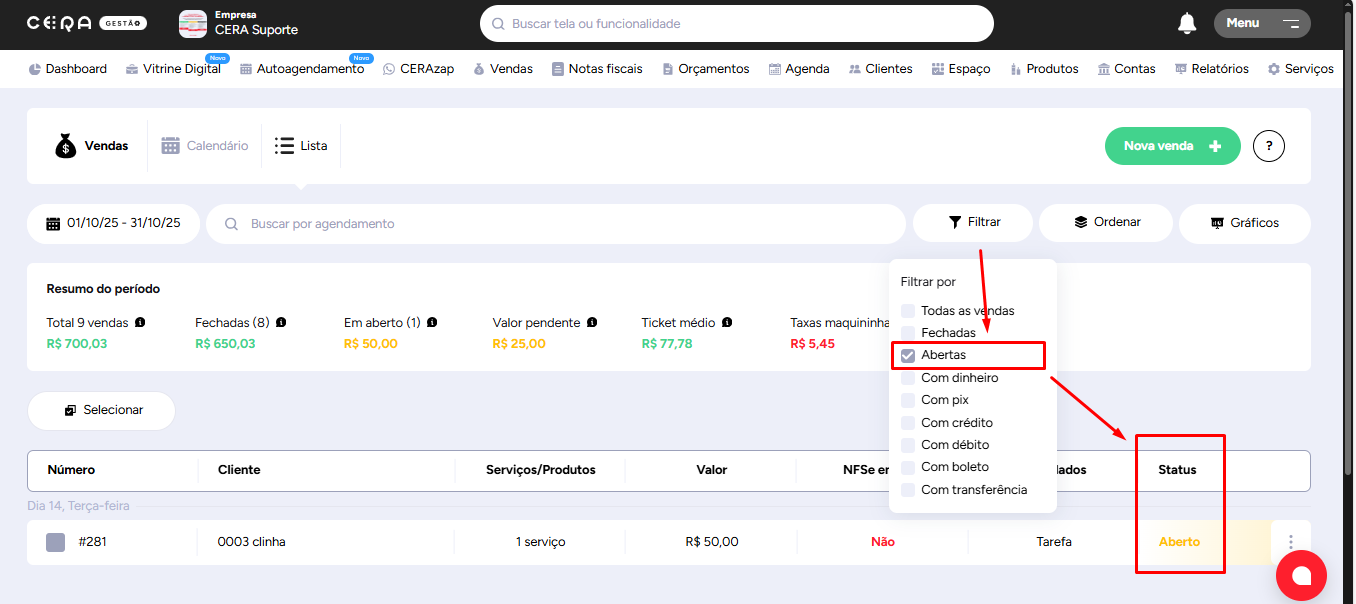
Task: Switch to the Calendário view tab
Action: point(205,146)
